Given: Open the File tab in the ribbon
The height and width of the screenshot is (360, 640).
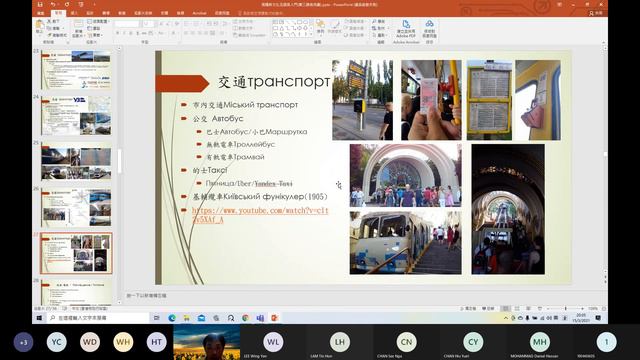Looking at the screenshot, I should pyautogui.click(x=40, y=13).
